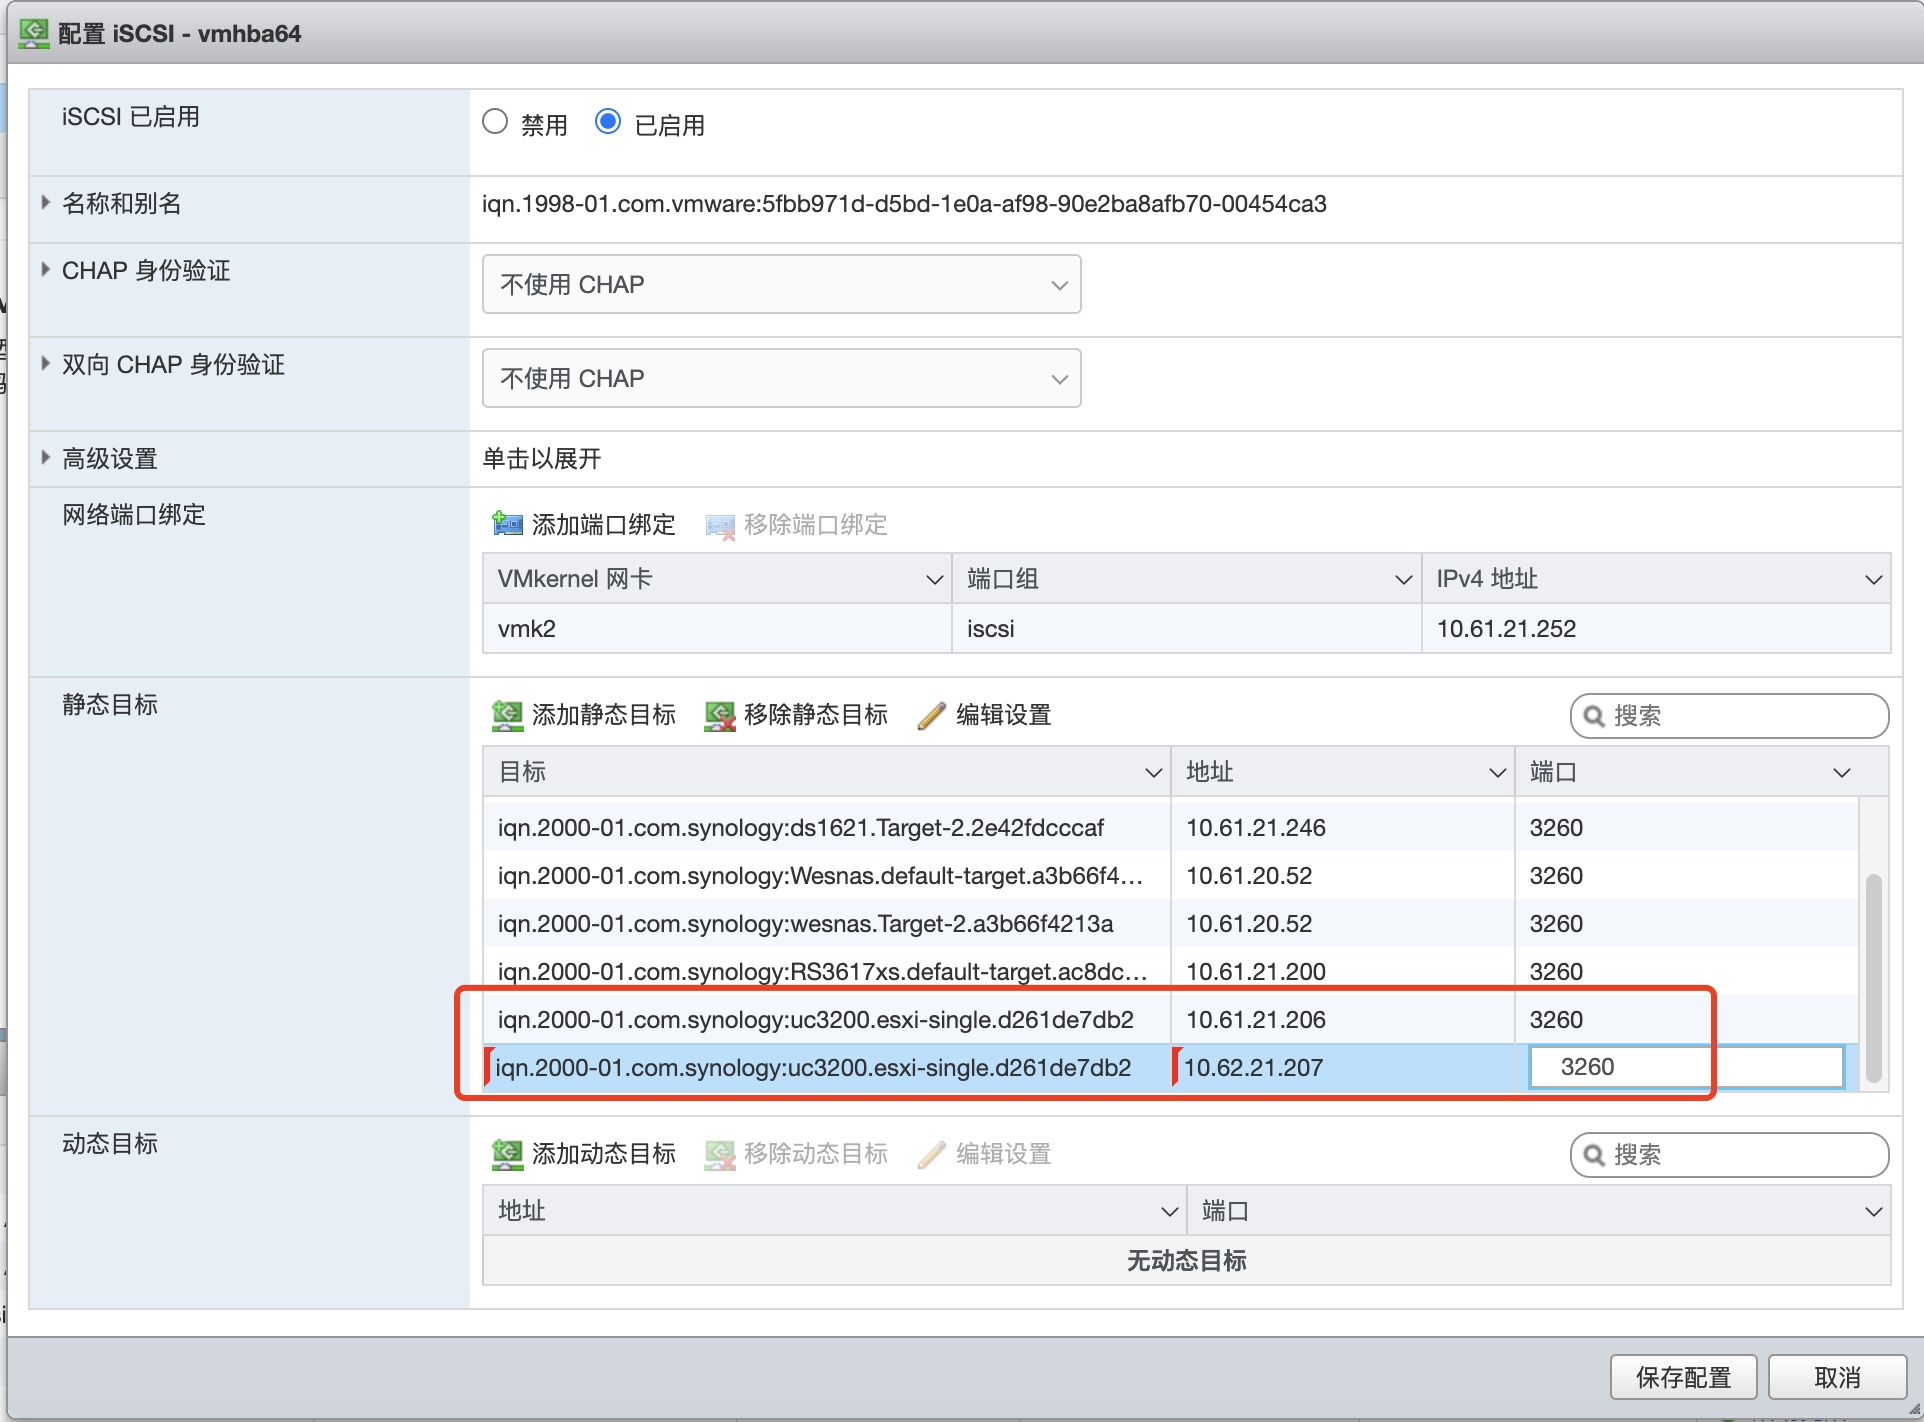Viewport: 1924px width, 1422px height.
Task: Click 移除静态目标 button
Action: coord(796,715)
